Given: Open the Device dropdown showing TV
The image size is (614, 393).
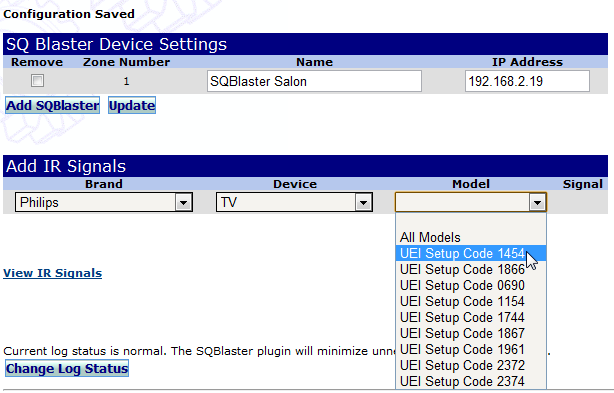Looking at the screenshot, I should click(294, 202).
